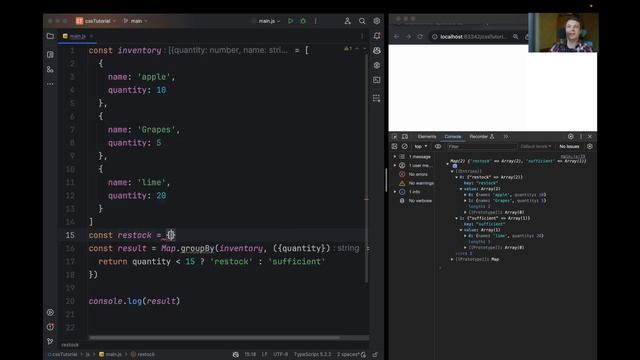Open Search Everywhere magnifier in IDE
The image size is (640, 360).
click(x=362, y=21)
